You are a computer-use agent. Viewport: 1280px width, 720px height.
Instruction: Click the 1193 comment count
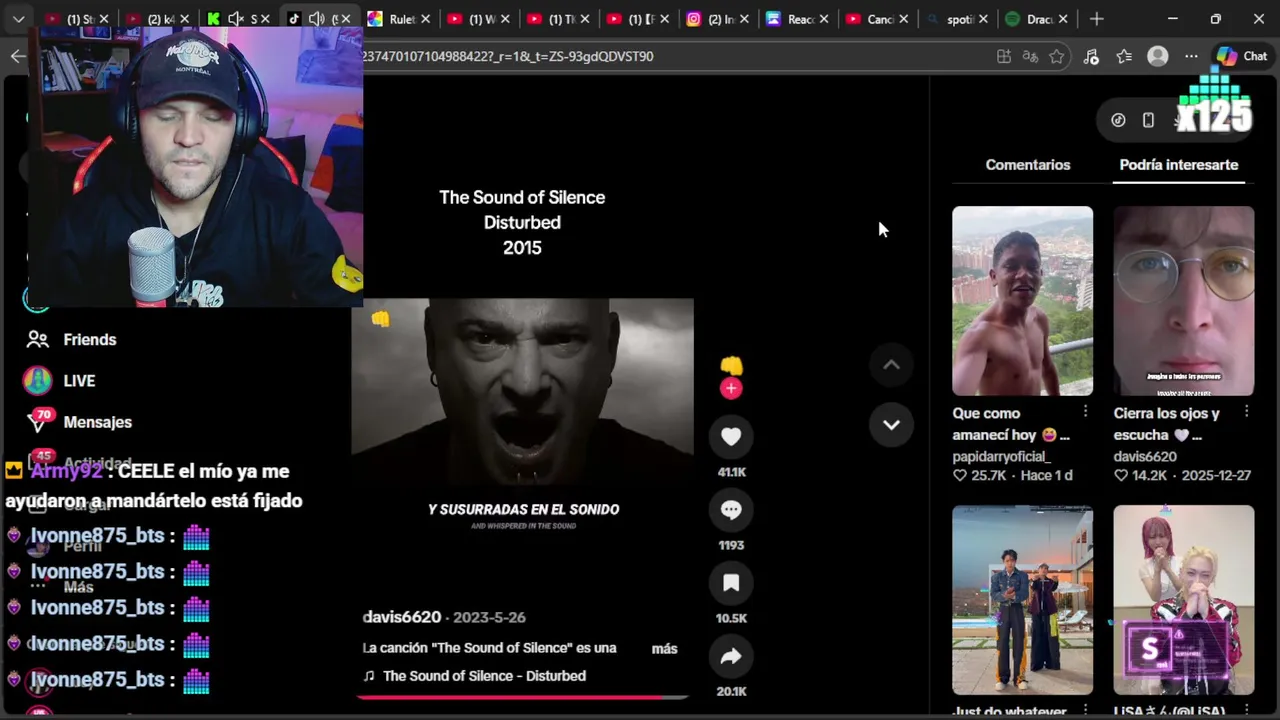tap(731, 545)
